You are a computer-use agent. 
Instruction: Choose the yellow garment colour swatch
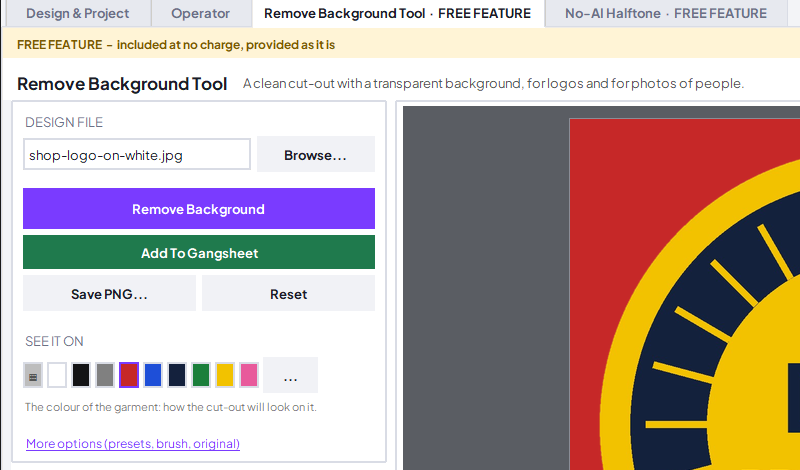225,376
